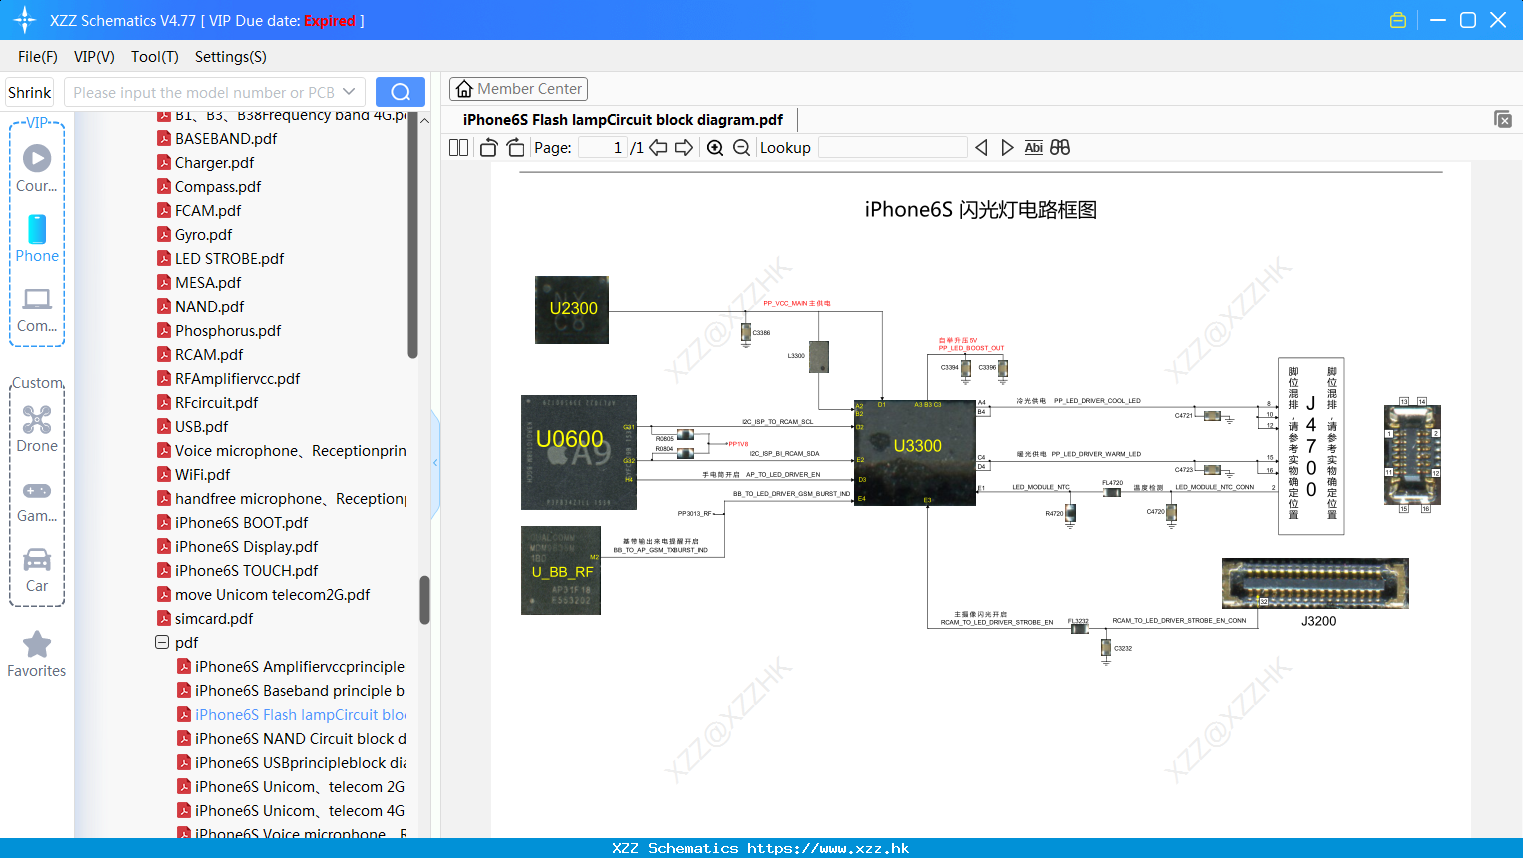Open the File(F) menu

click(38, 57)
